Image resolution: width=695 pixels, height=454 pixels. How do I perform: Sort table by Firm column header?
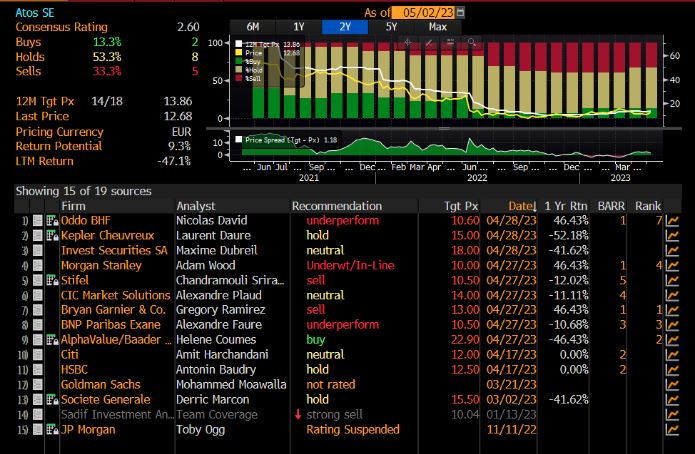74,206
